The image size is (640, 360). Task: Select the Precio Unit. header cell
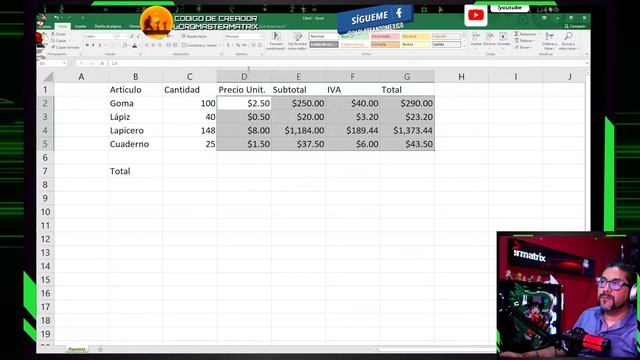click(x=244, y=90)
